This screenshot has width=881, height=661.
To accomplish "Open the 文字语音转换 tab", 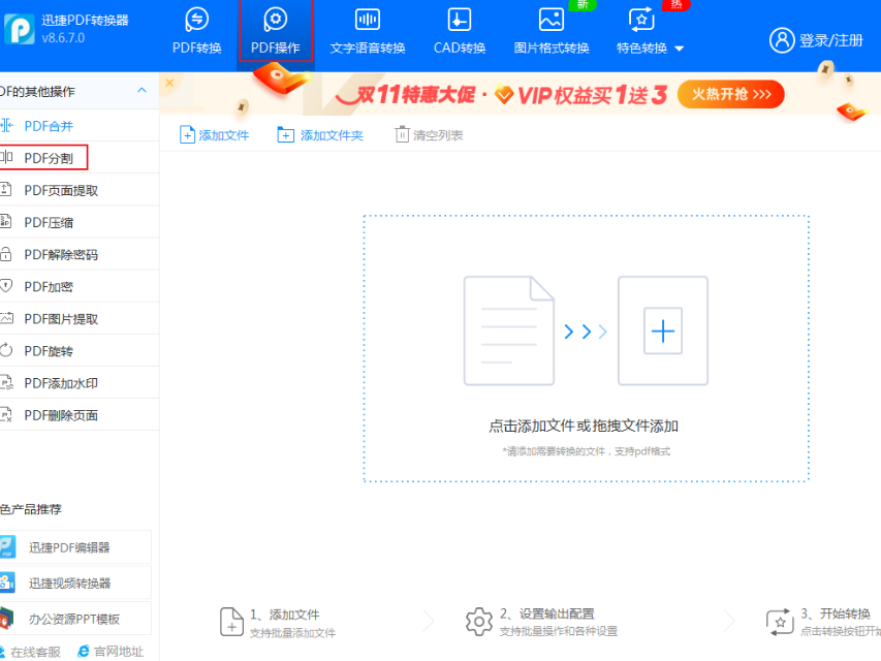I will tap(367, 31).
